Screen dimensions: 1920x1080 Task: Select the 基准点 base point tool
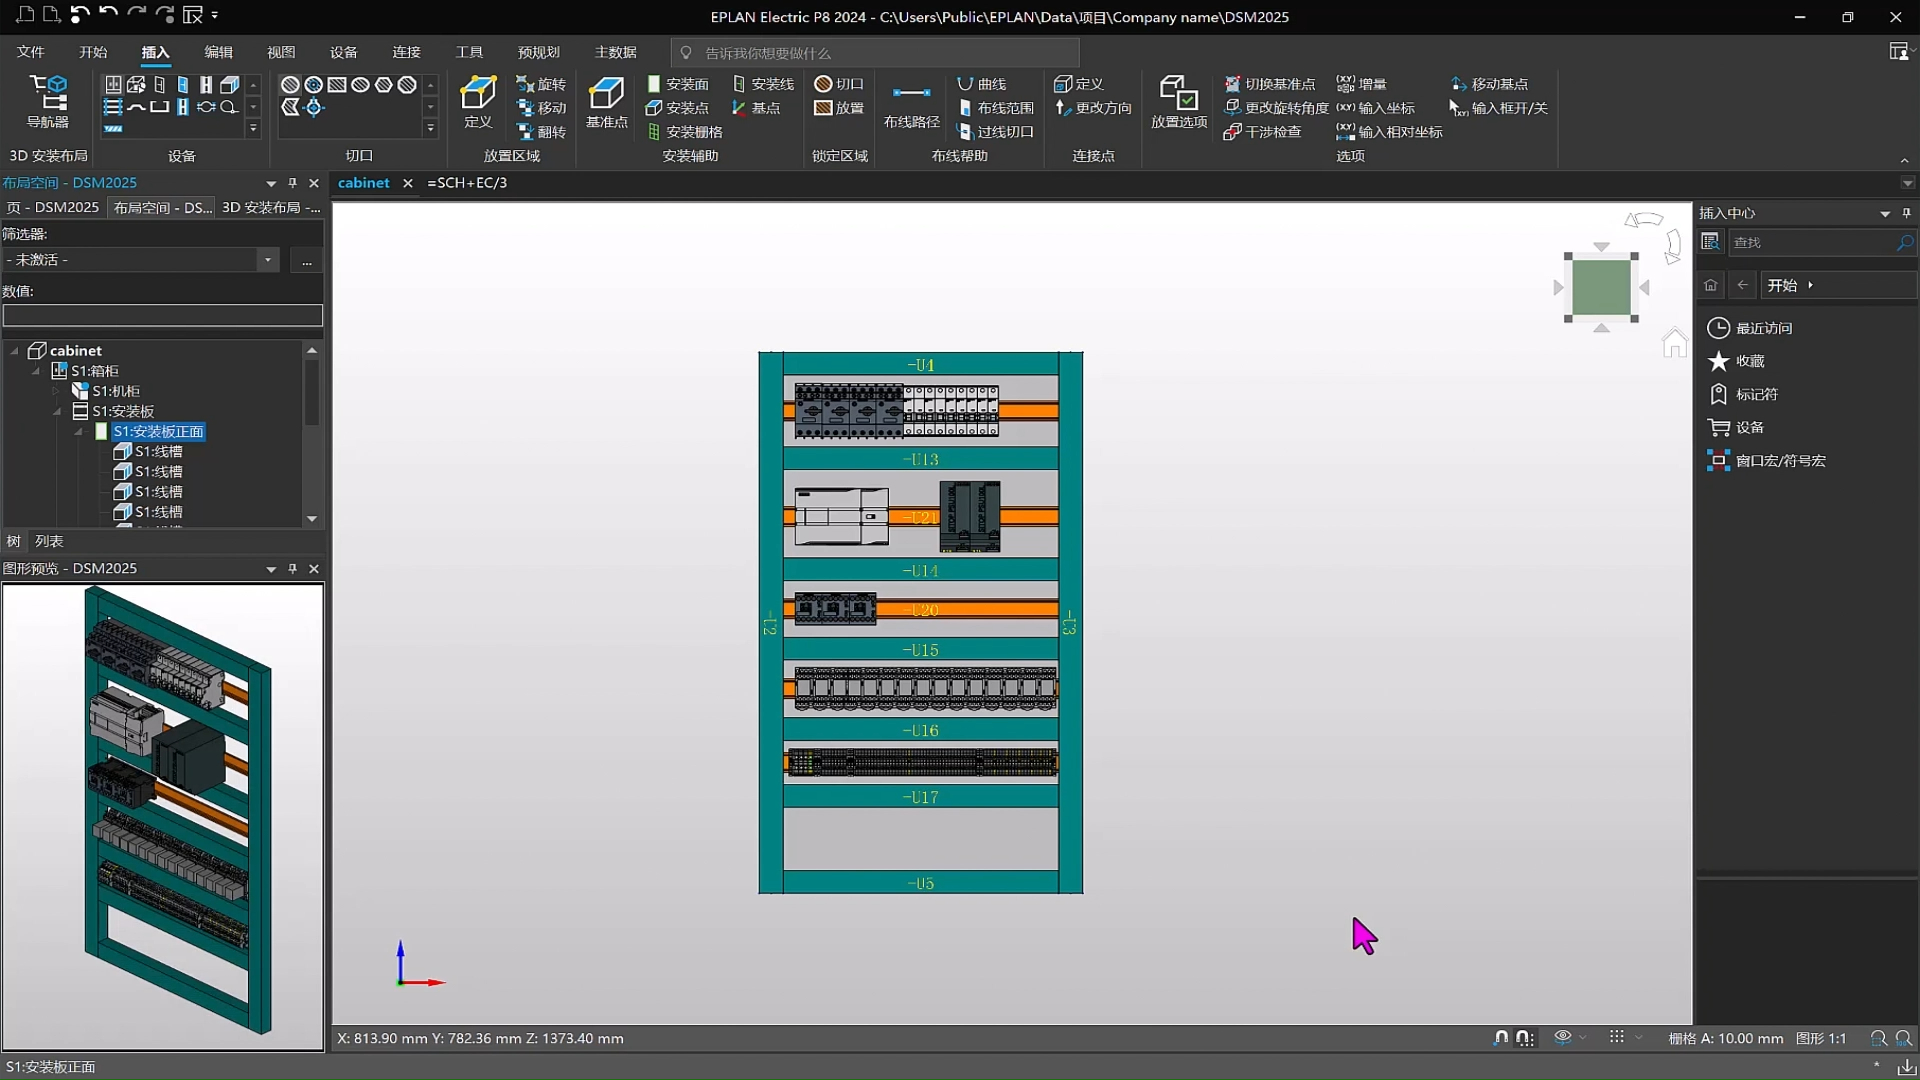(x=606, y=101)
